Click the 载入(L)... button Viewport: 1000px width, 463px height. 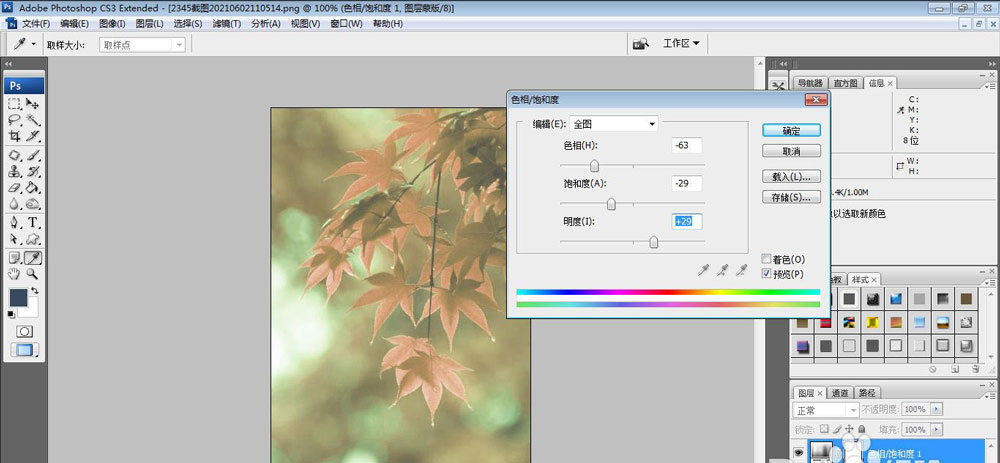(x=791, y=176)
